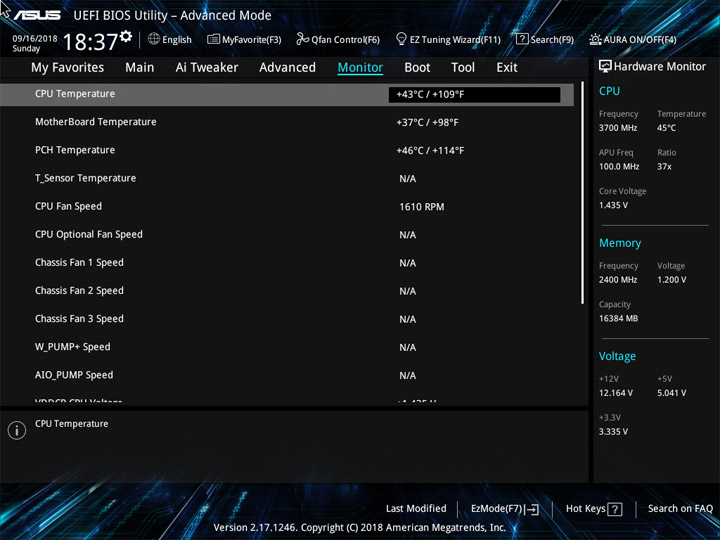The height and width of the screenshot is (540, 720).
Task: Click 2400 MHz memory frequency value
Action: (618, 280)
